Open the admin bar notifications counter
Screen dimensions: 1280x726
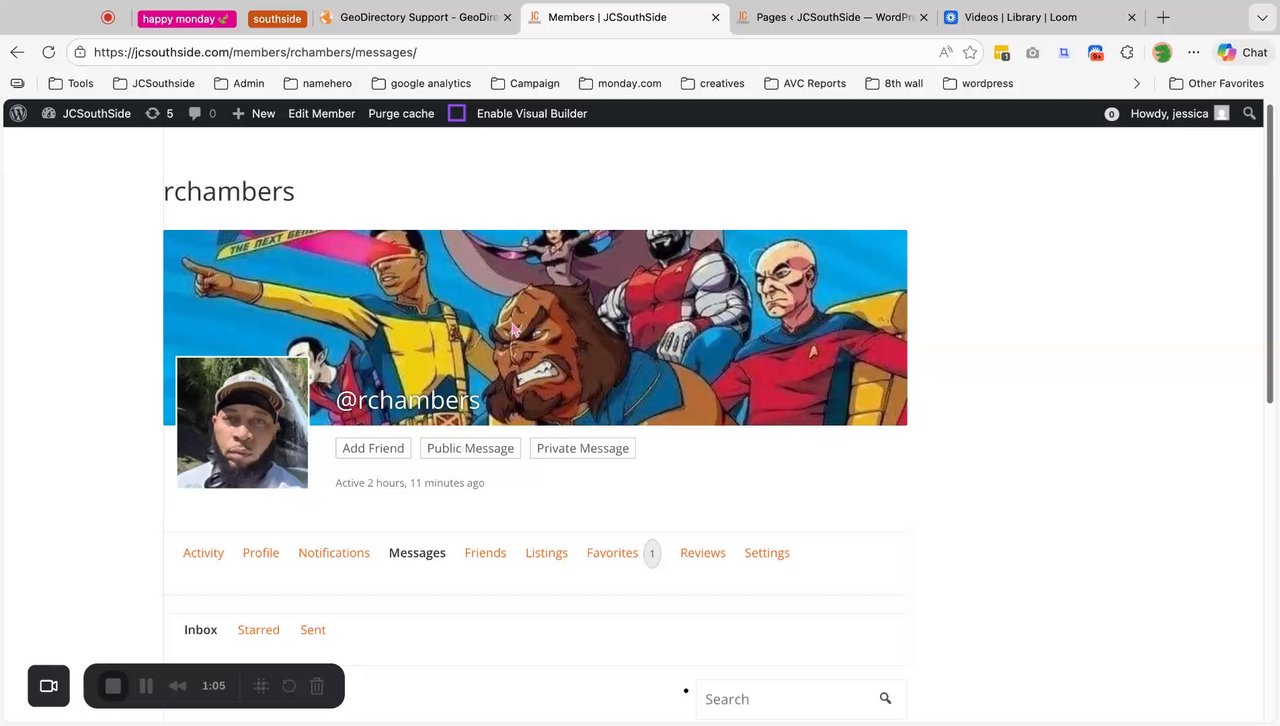1111,114
